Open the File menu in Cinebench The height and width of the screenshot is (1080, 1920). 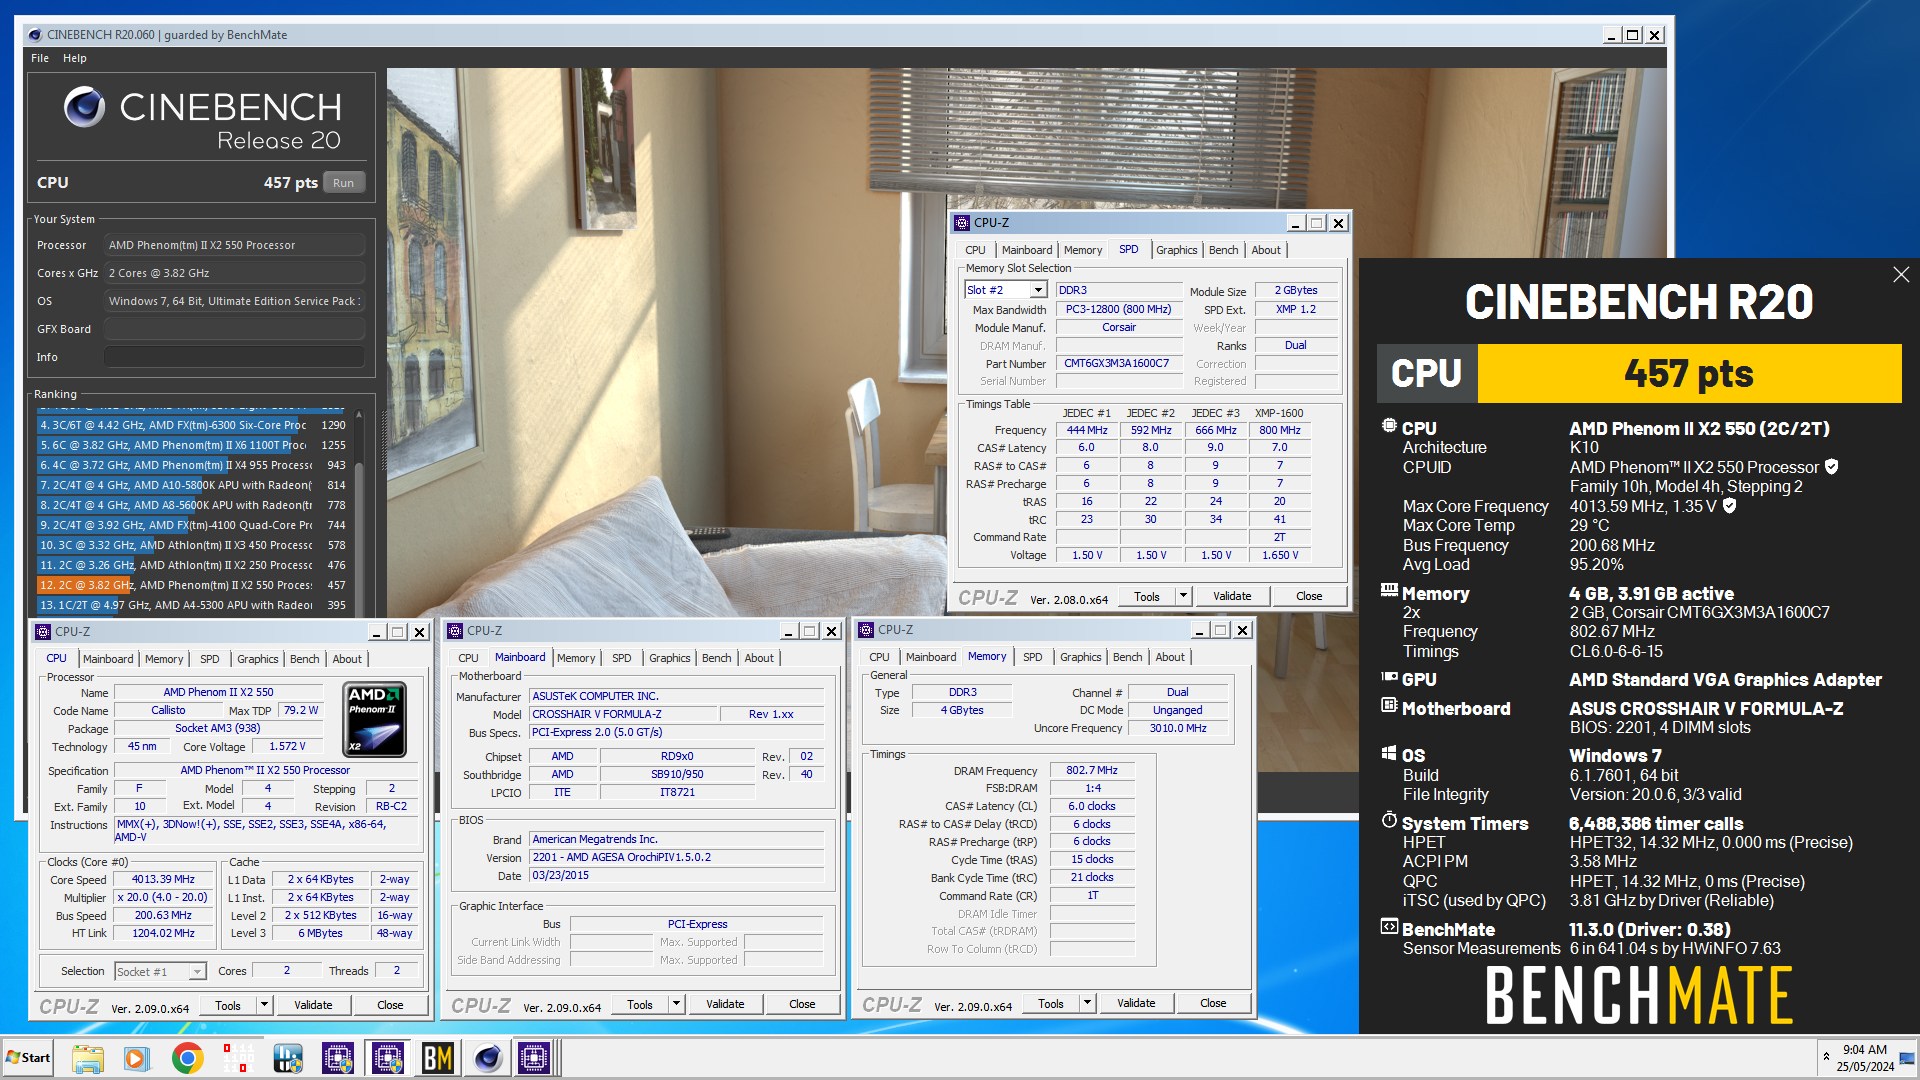pyautogui.click(x=40, y=58)
